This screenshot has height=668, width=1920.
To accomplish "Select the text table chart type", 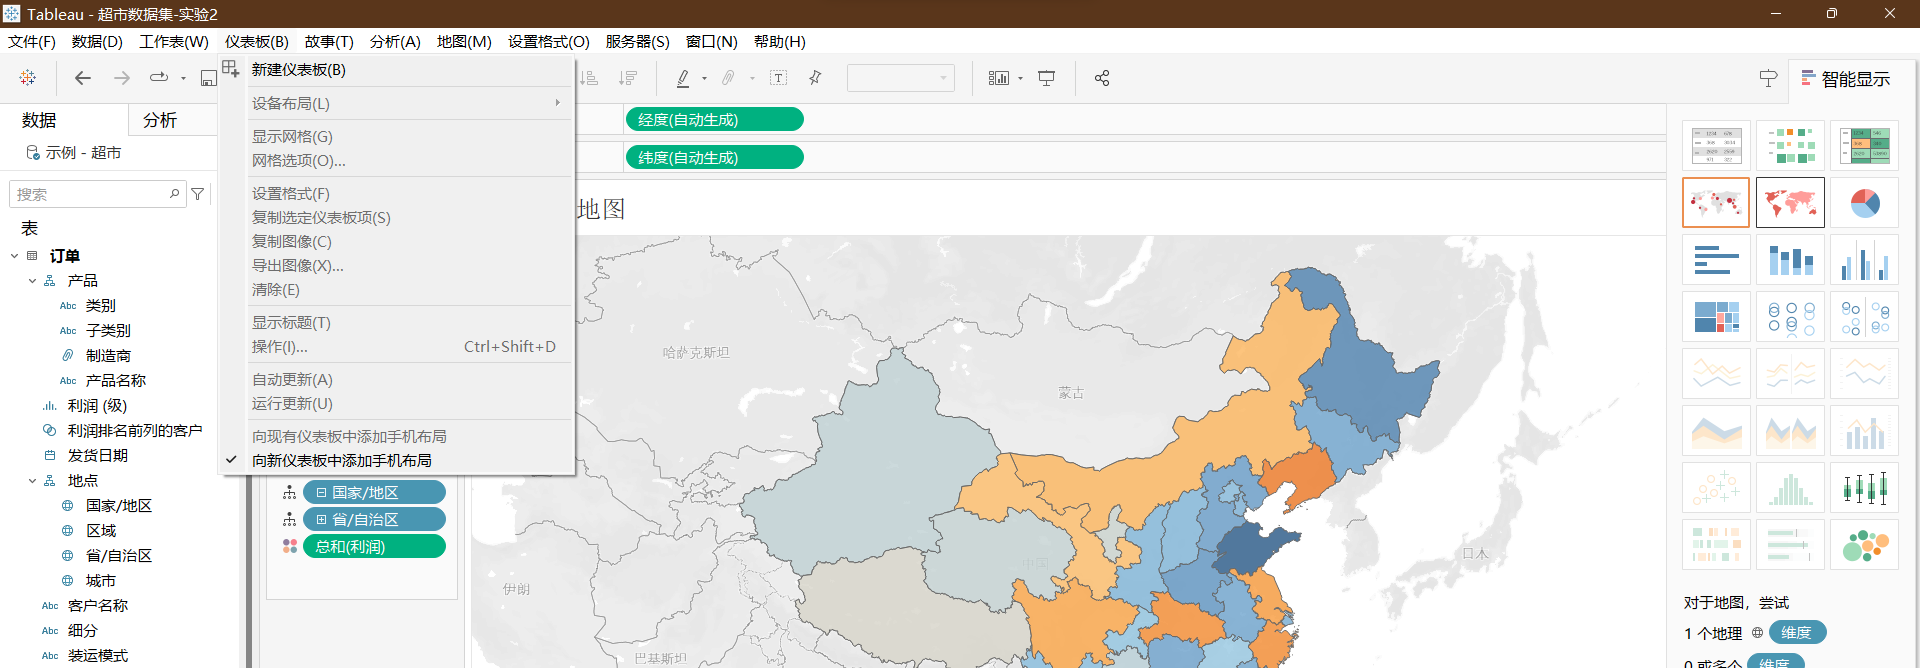I will (1716, 146).
